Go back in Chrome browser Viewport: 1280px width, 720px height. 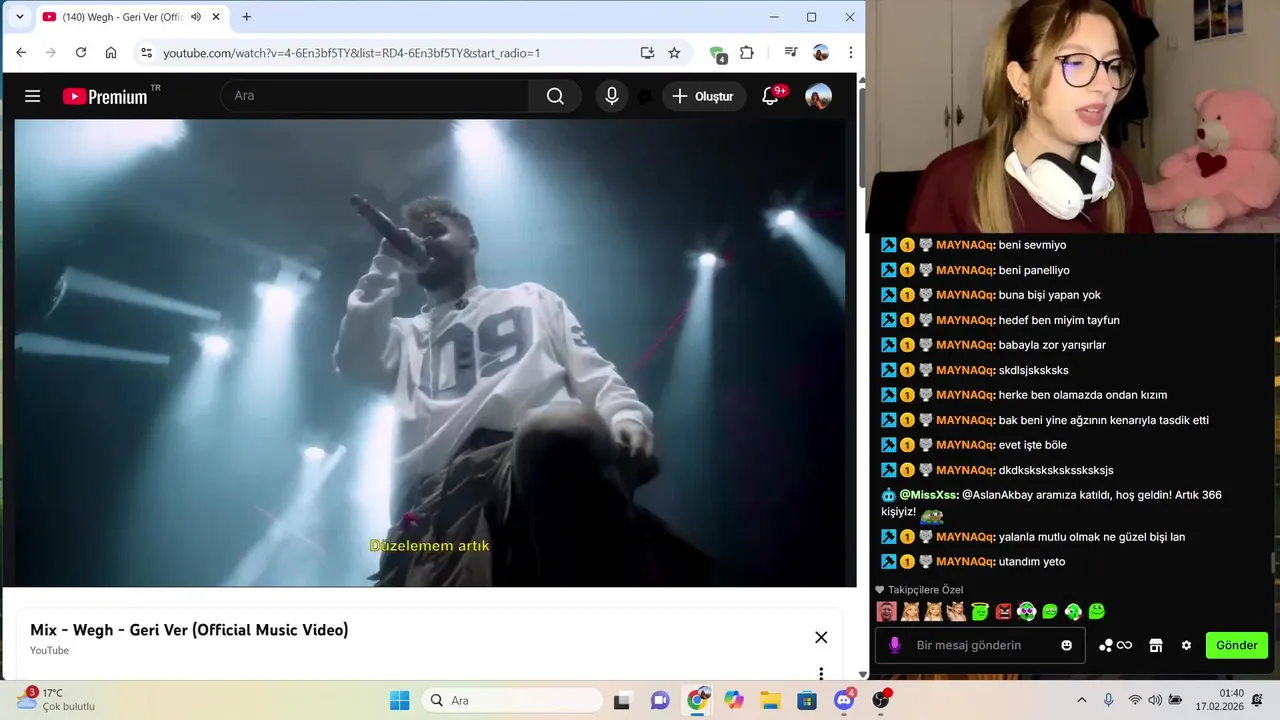coord(21,53)
